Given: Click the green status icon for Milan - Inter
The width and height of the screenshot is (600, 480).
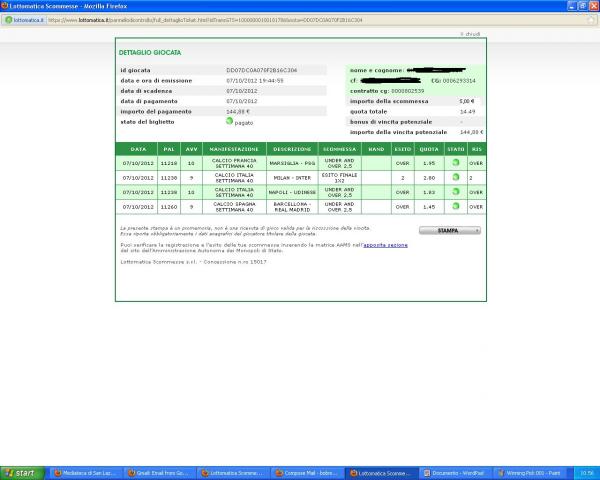Looking at the screenshot, I should click(x=456, y=177).
